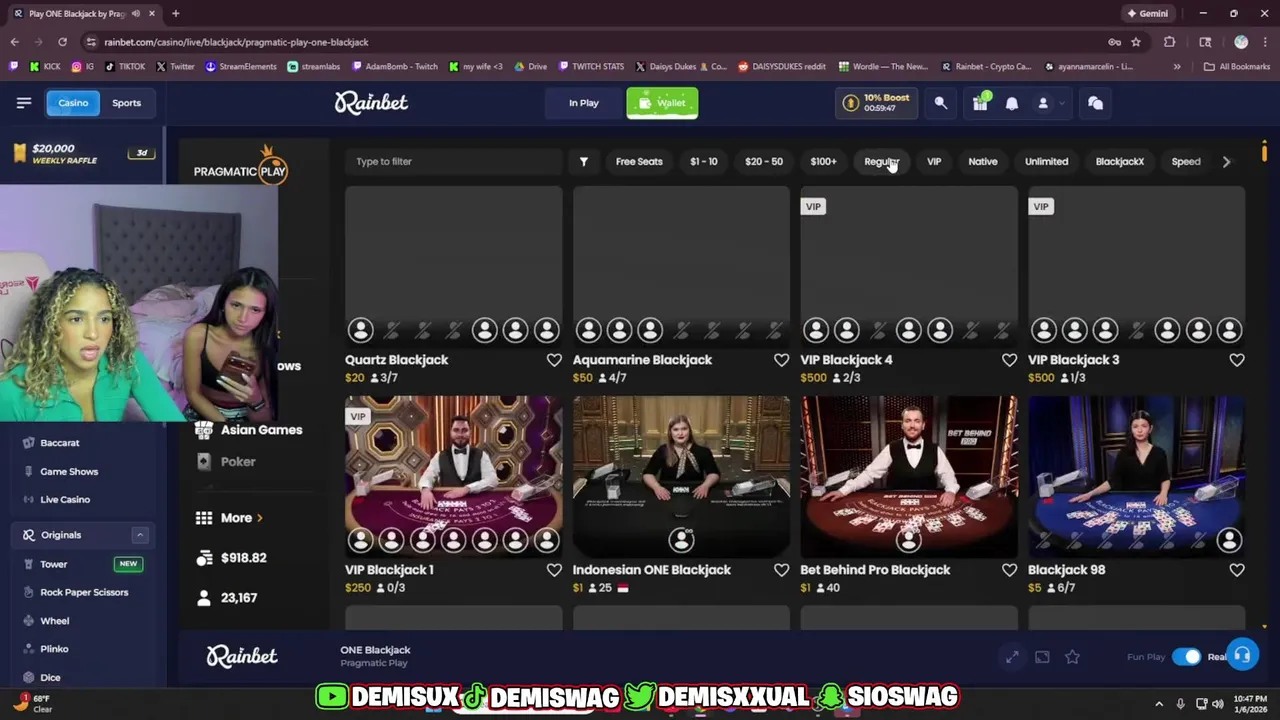Click the browser address bar
The width and height of the screenshot is (1280, 720).
pyautogui.click(x=590, y=42)
